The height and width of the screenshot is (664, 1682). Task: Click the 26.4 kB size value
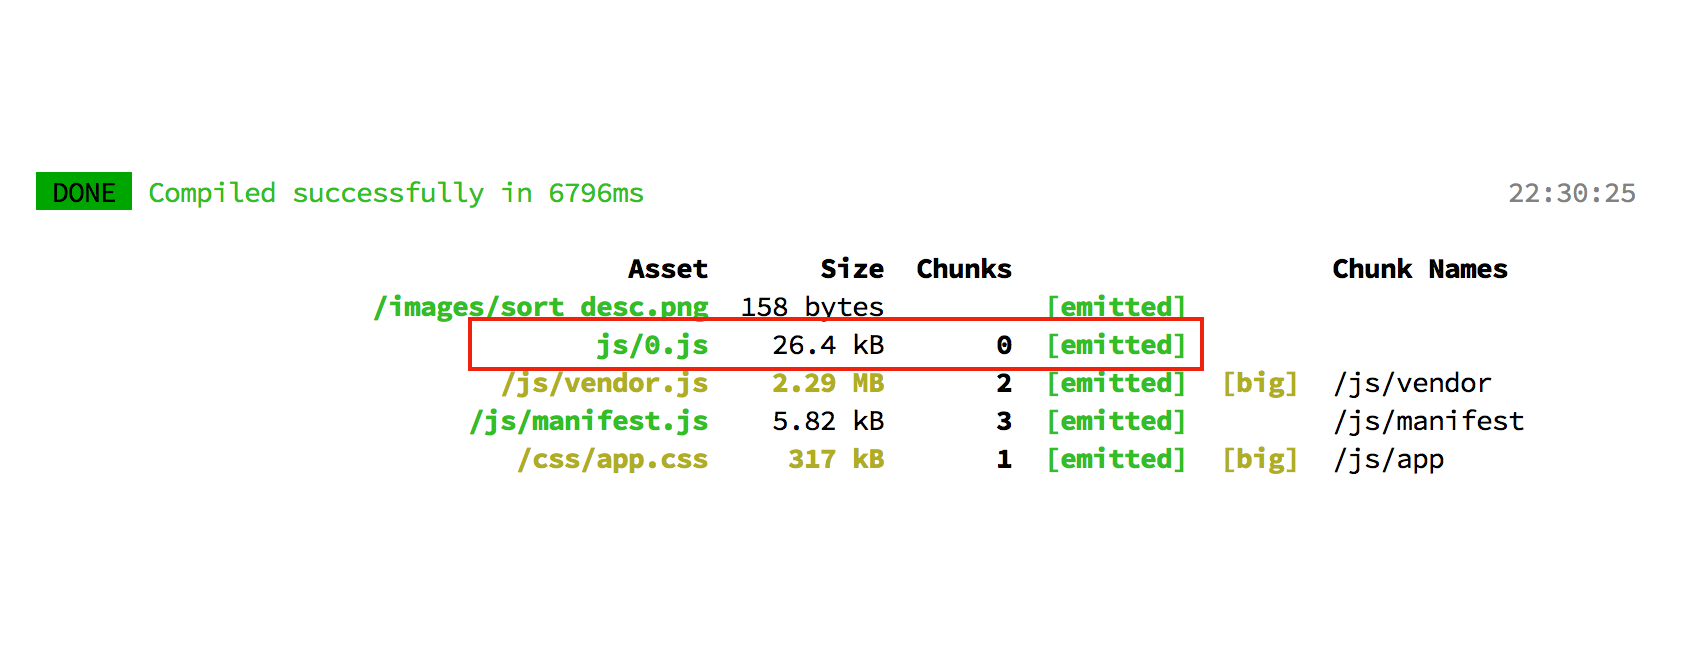tap(828, 345)
